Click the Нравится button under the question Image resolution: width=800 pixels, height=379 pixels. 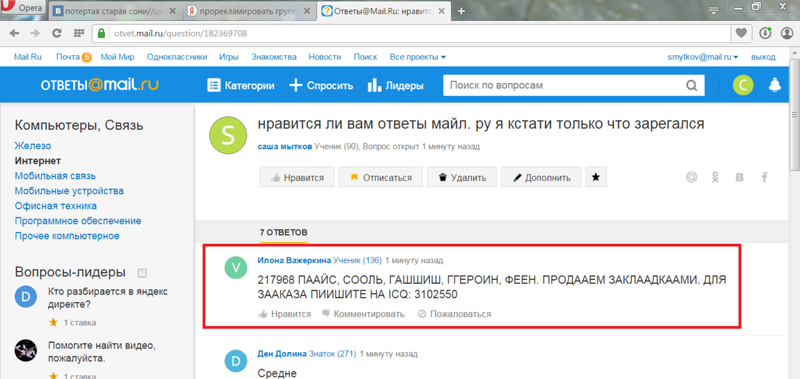tap(297, 178)
